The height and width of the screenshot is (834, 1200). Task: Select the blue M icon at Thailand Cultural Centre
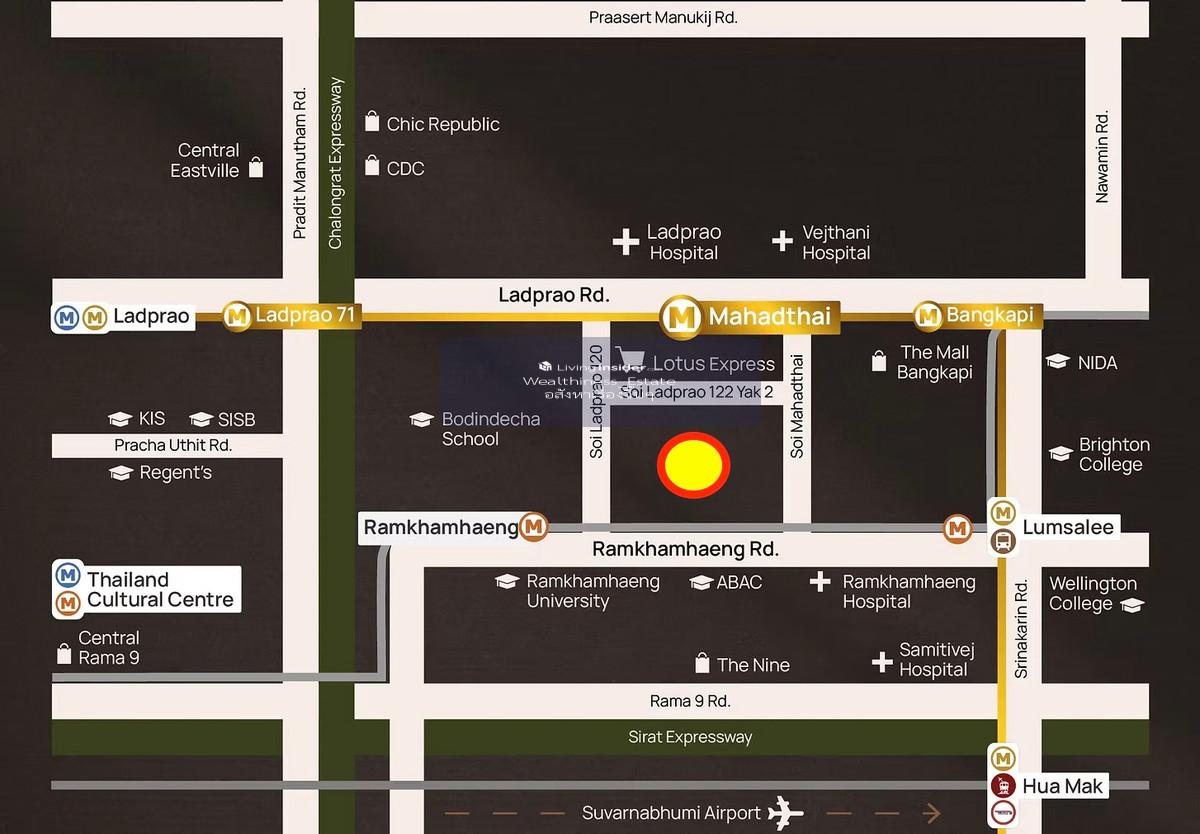click(68, 575)
